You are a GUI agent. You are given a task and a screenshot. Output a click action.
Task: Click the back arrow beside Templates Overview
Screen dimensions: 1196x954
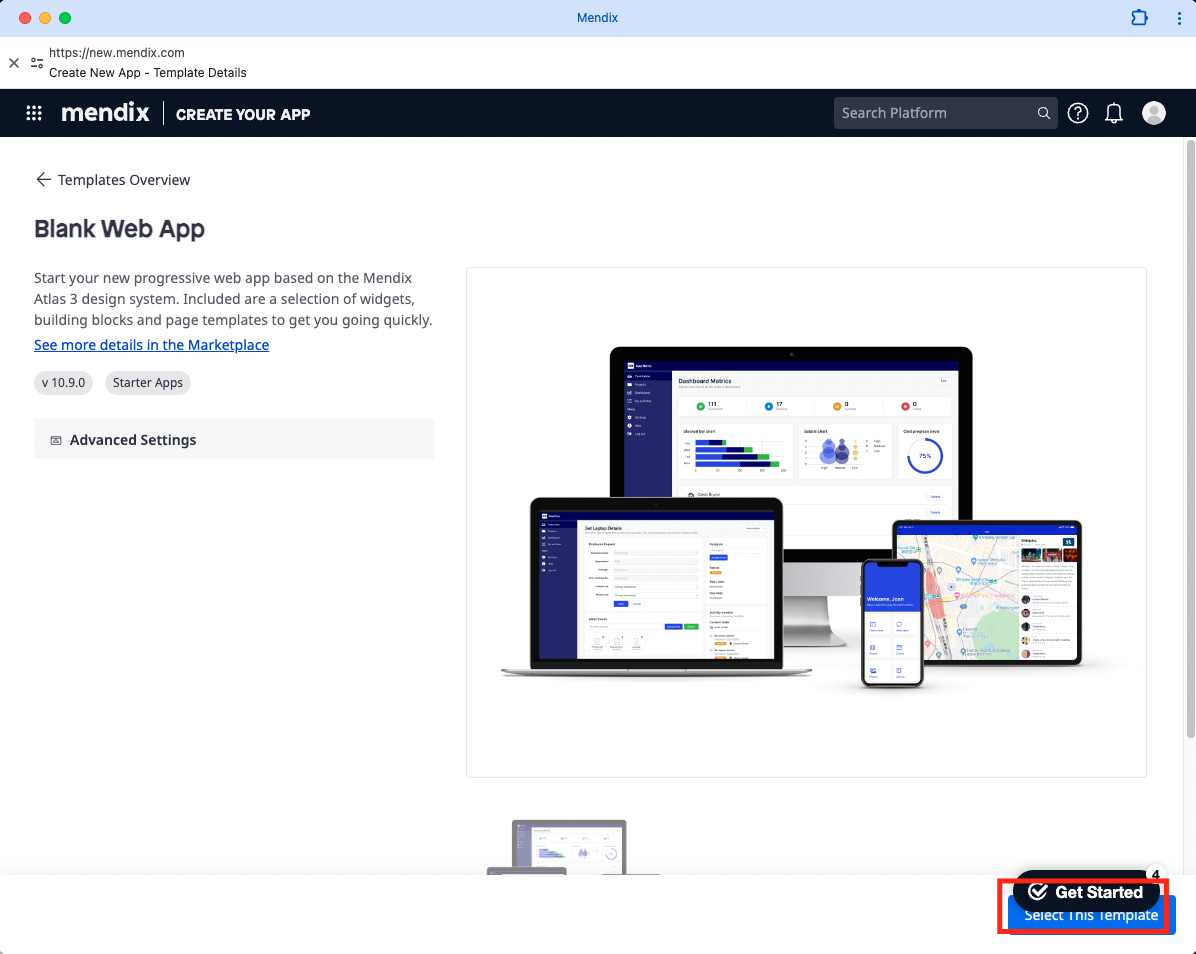coord(43,179)
